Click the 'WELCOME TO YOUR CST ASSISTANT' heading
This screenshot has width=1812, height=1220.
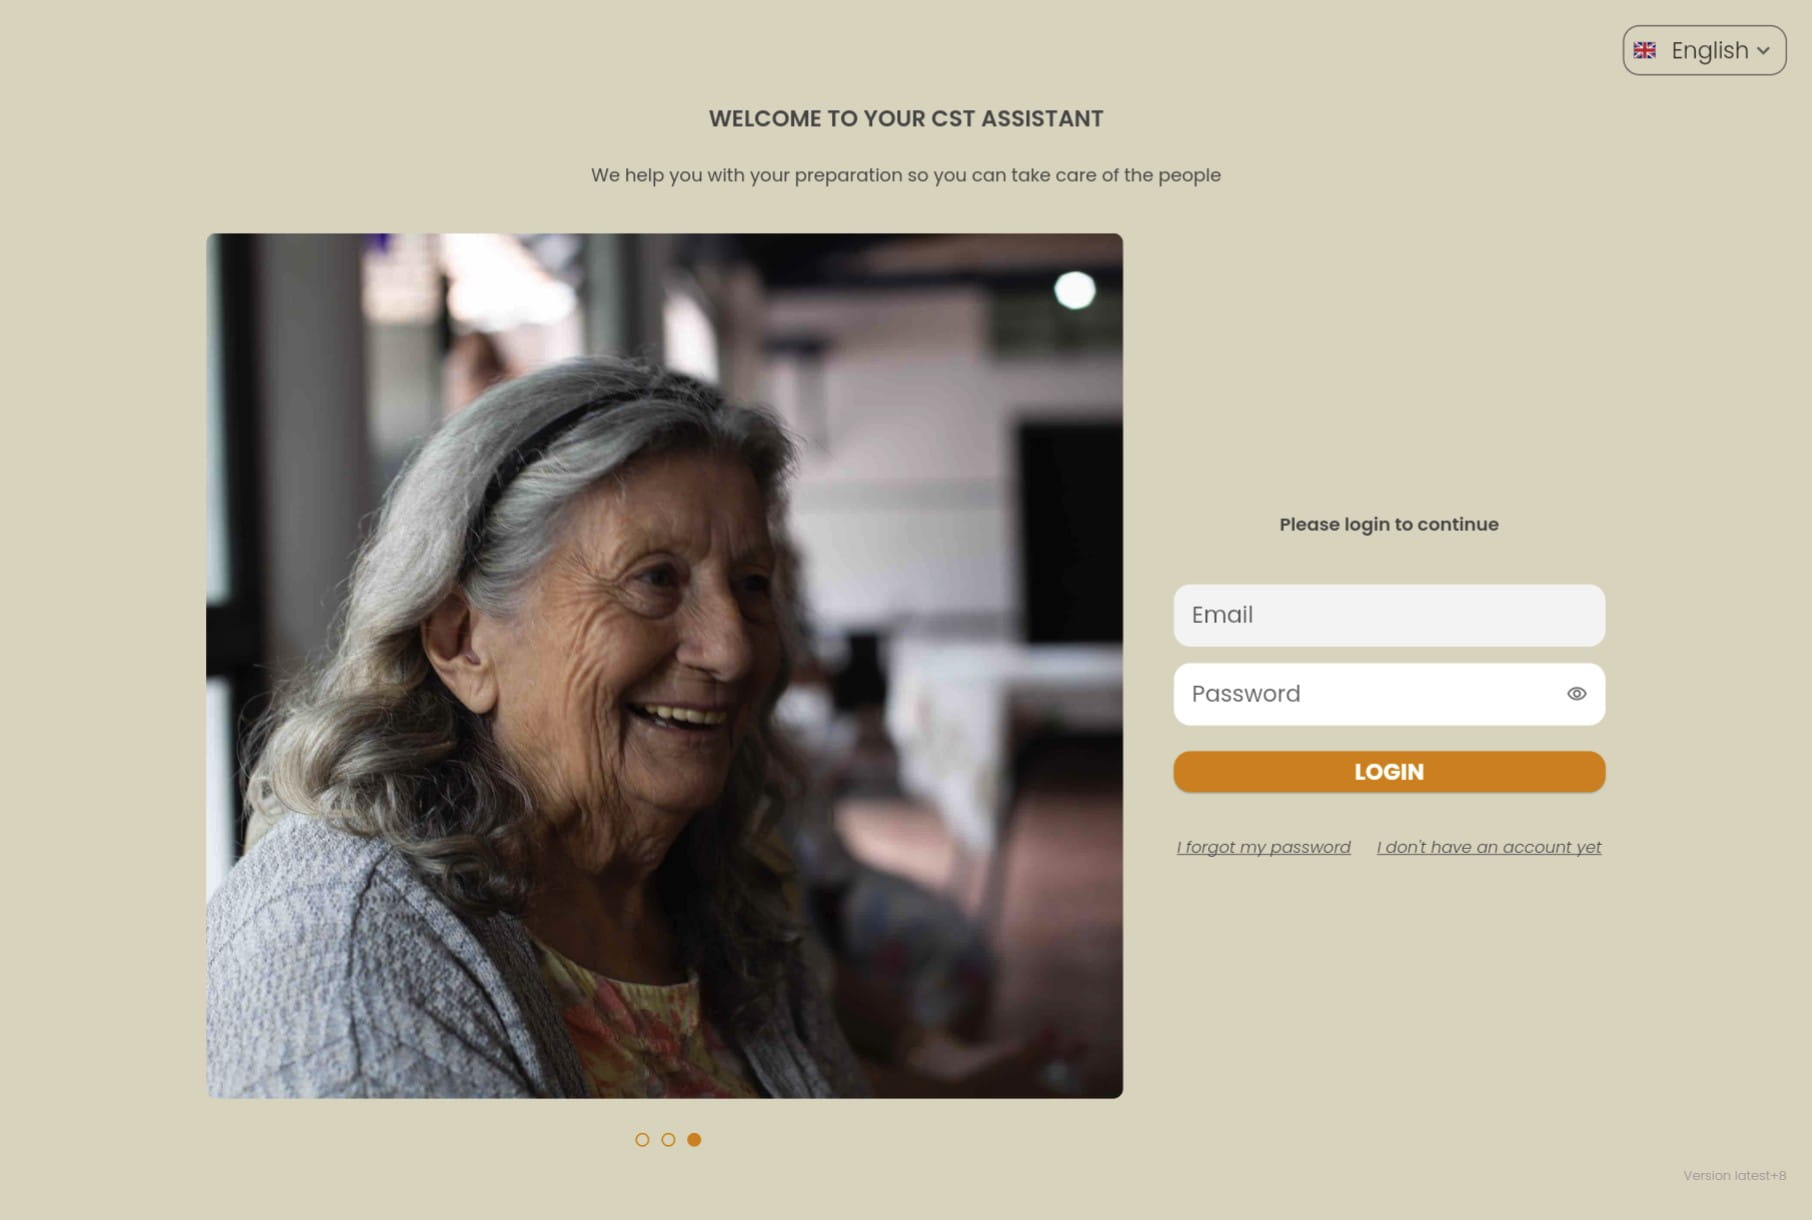(906, 119)
